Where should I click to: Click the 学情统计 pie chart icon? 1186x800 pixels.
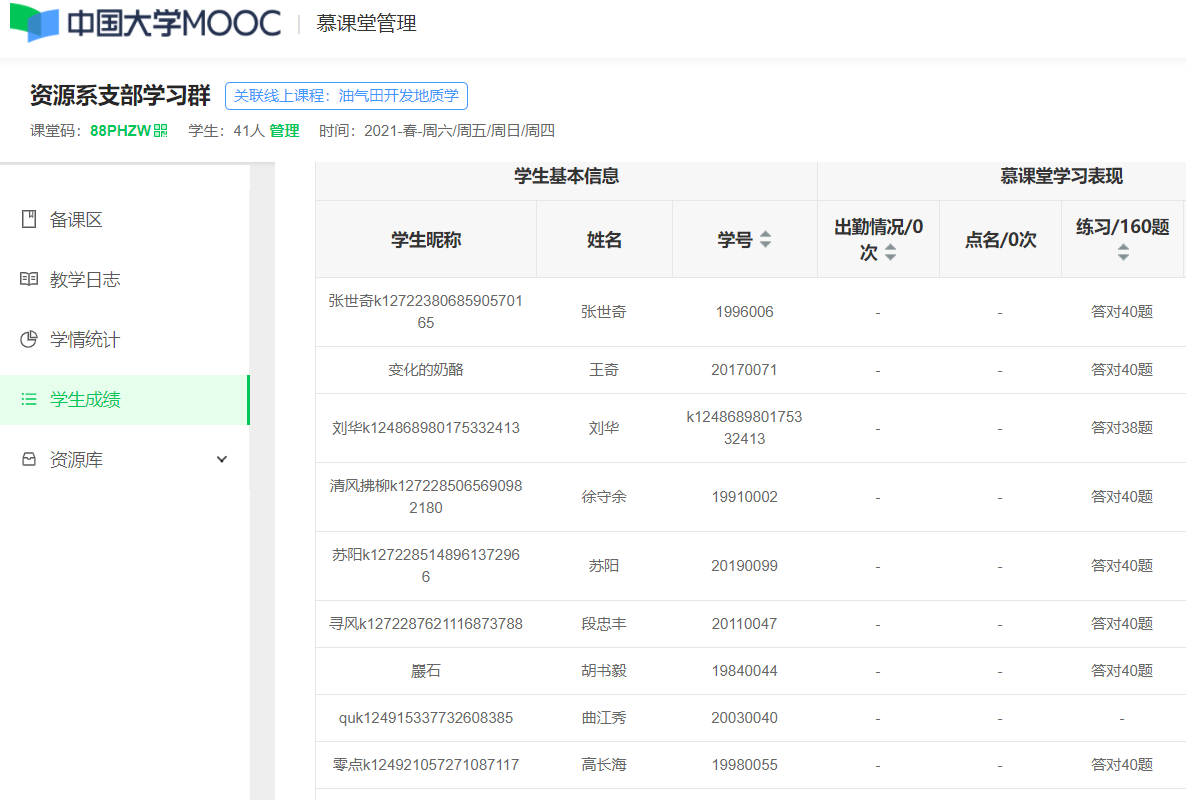pyautogui.click(x=29, y=339)
